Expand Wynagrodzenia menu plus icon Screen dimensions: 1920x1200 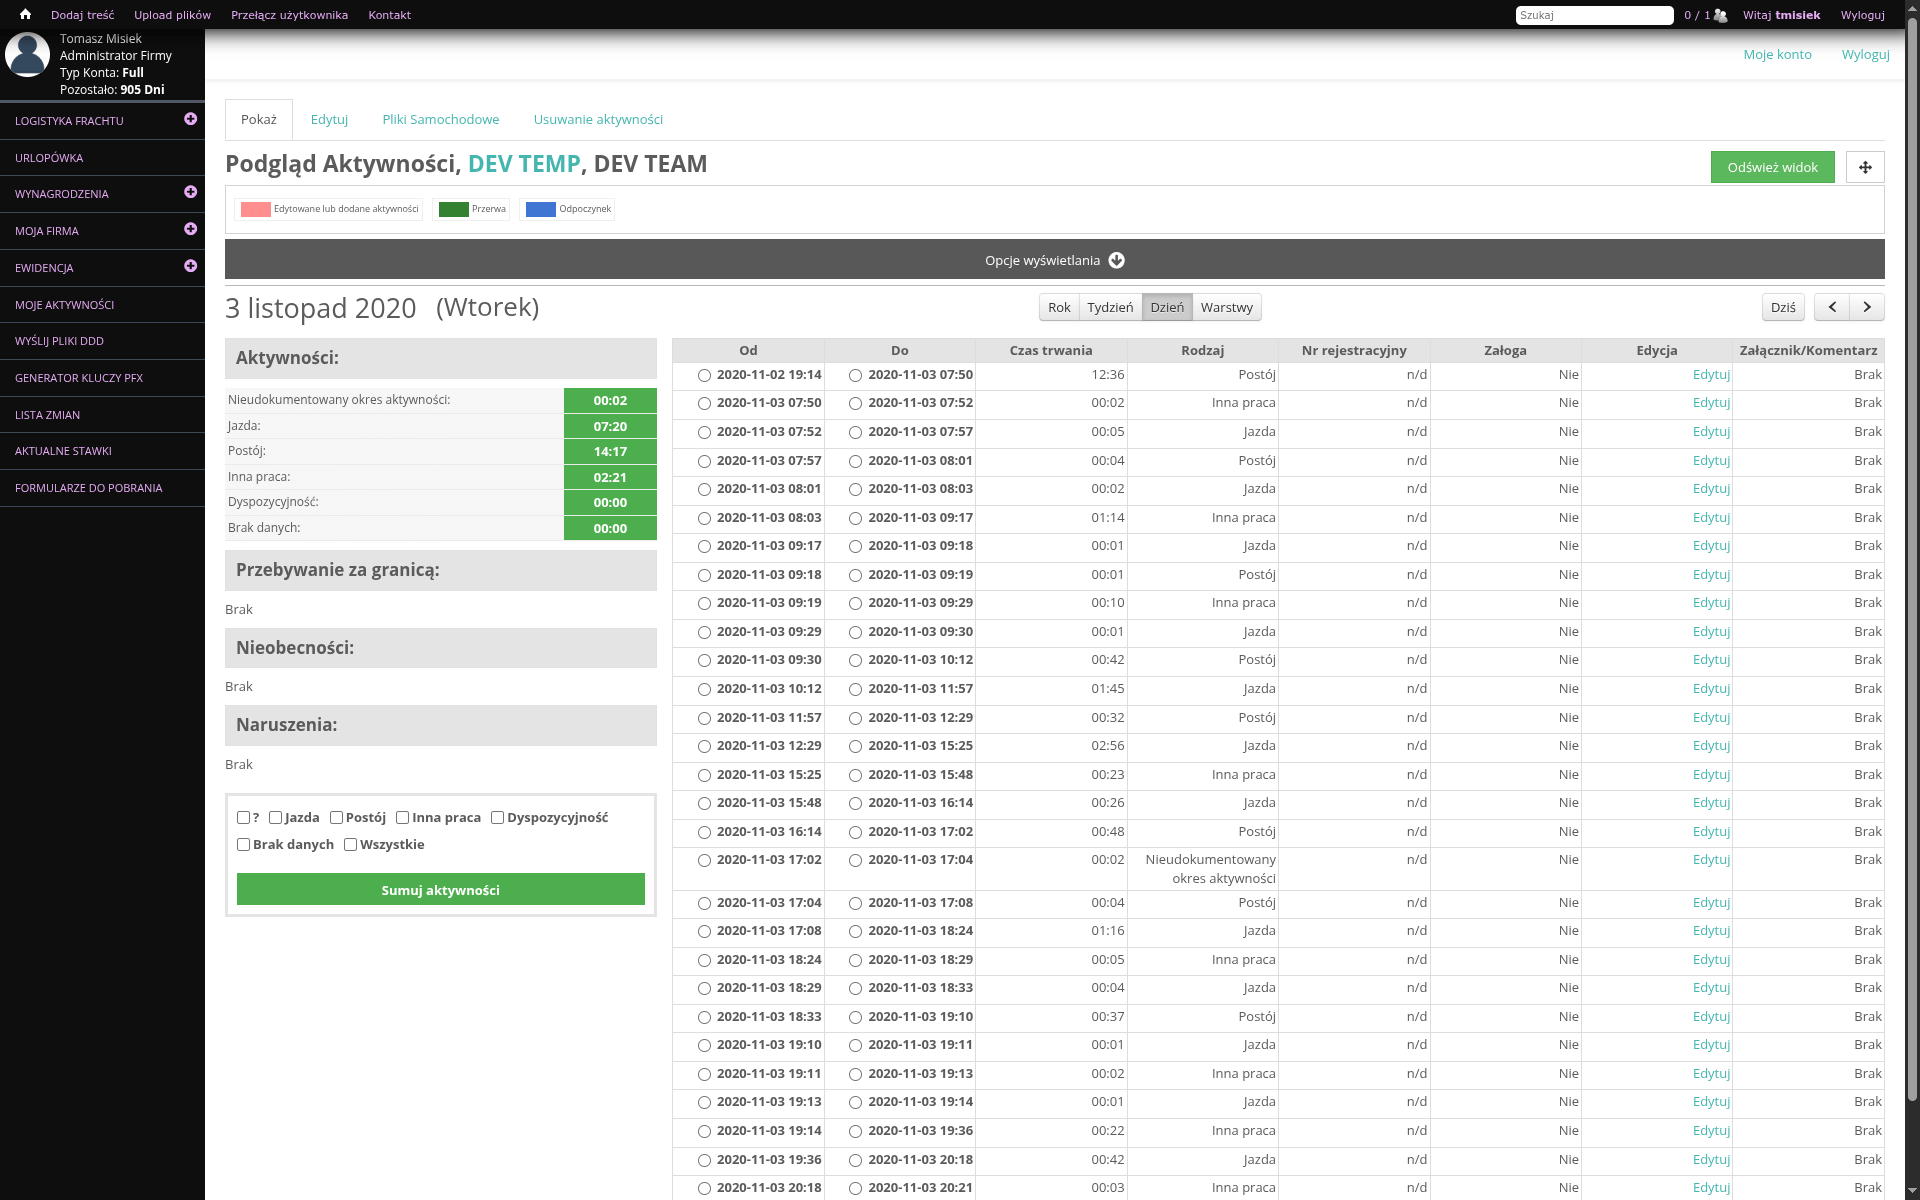[x=190, y=192]
